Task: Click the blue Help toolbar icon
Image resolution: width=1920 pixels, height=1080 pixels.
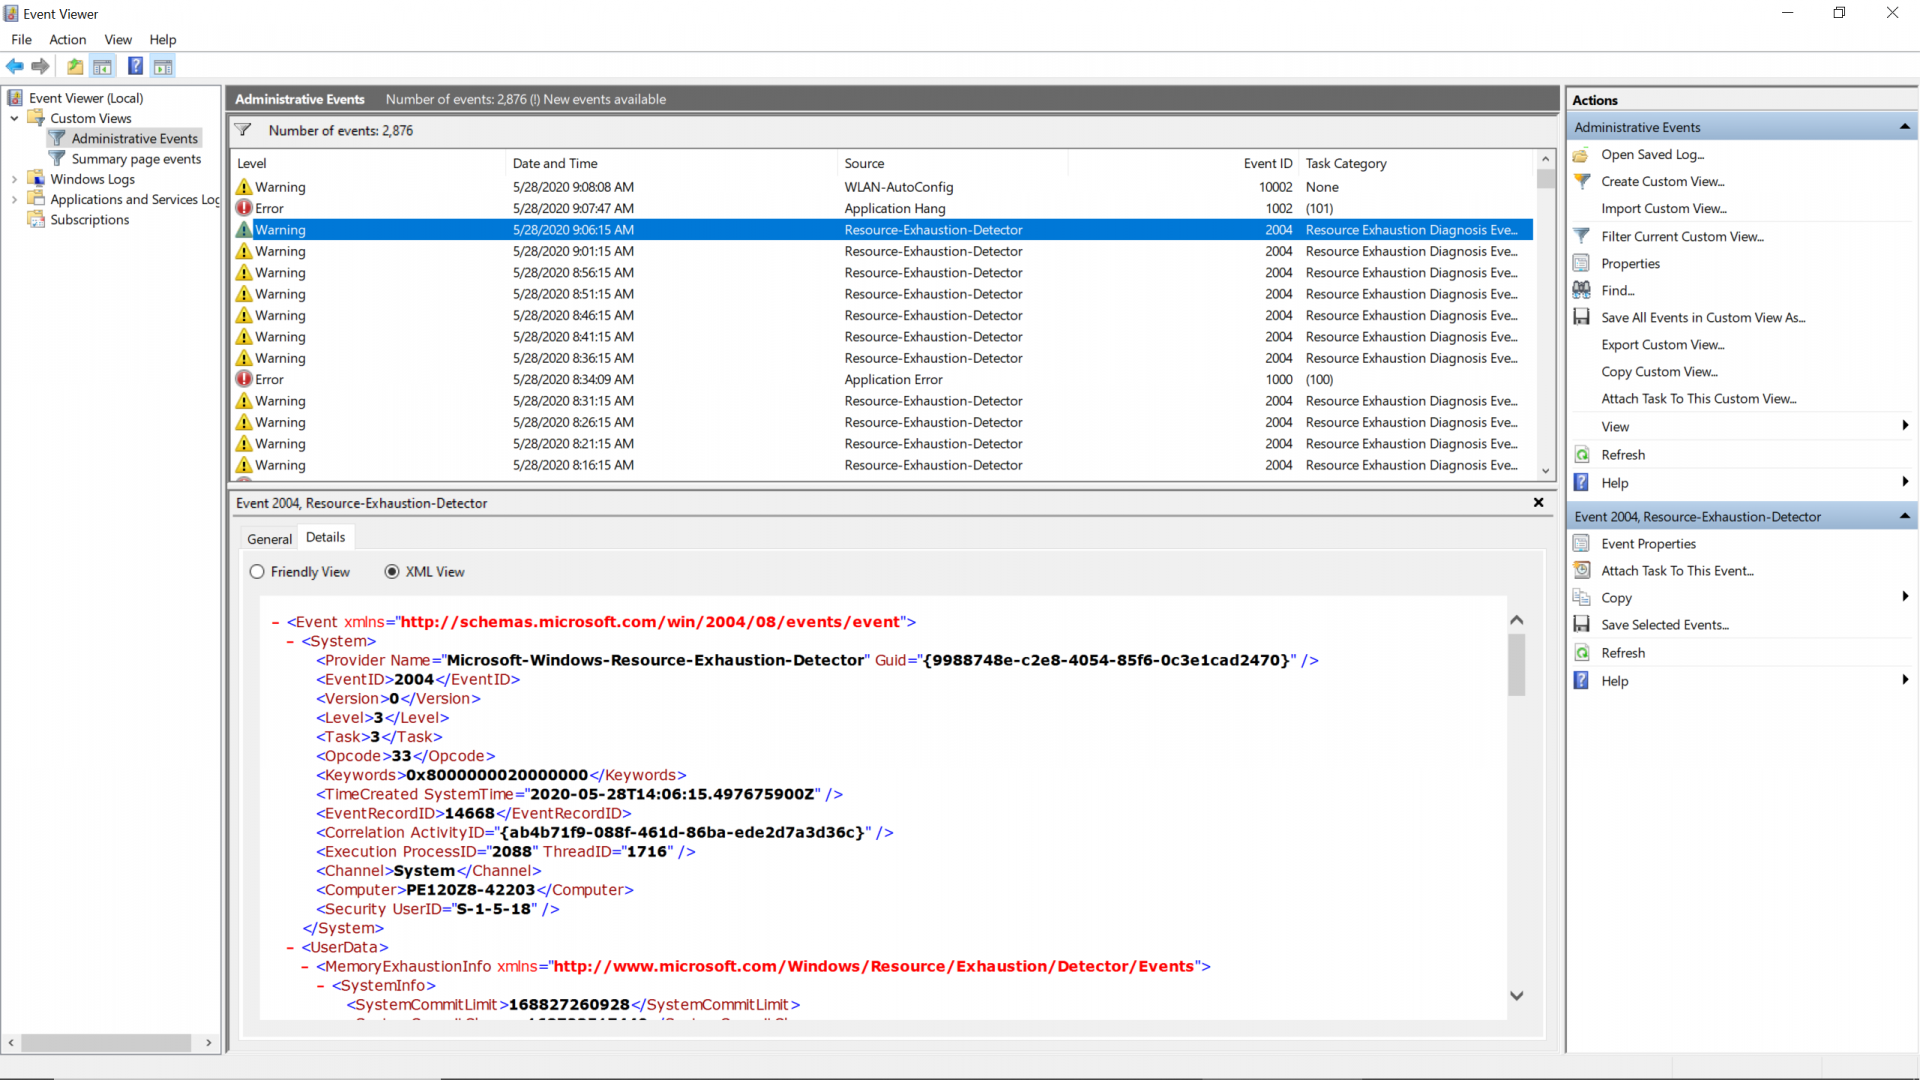Action: pos(135,66)
